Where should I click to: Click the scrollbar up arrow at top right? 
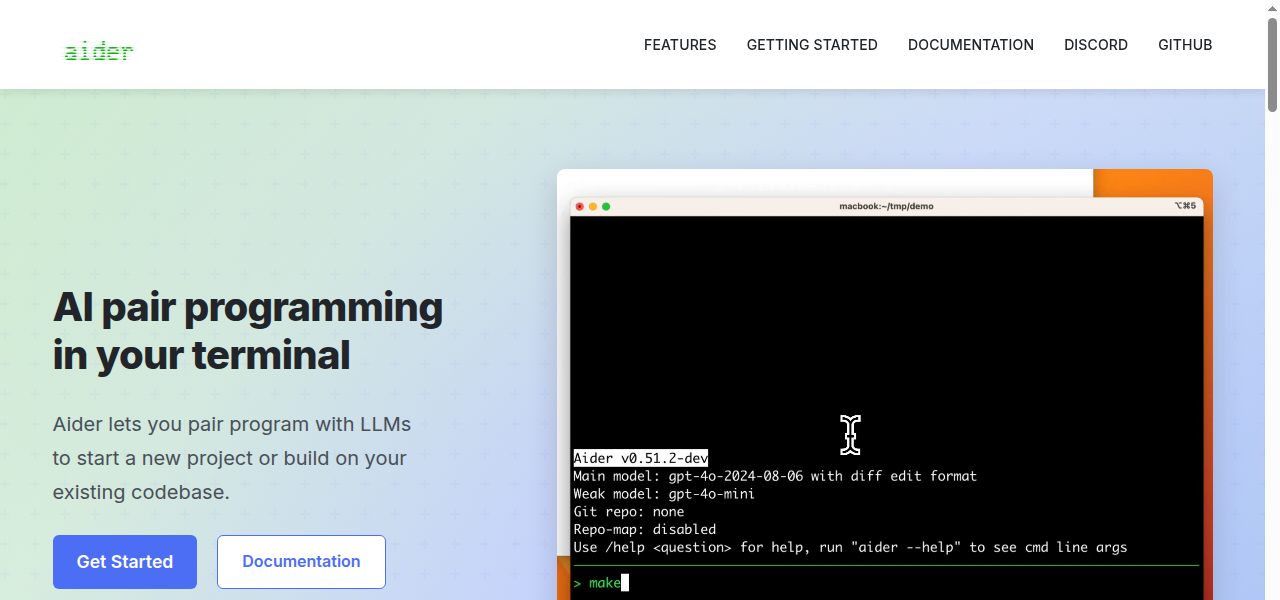[1272, 7]
